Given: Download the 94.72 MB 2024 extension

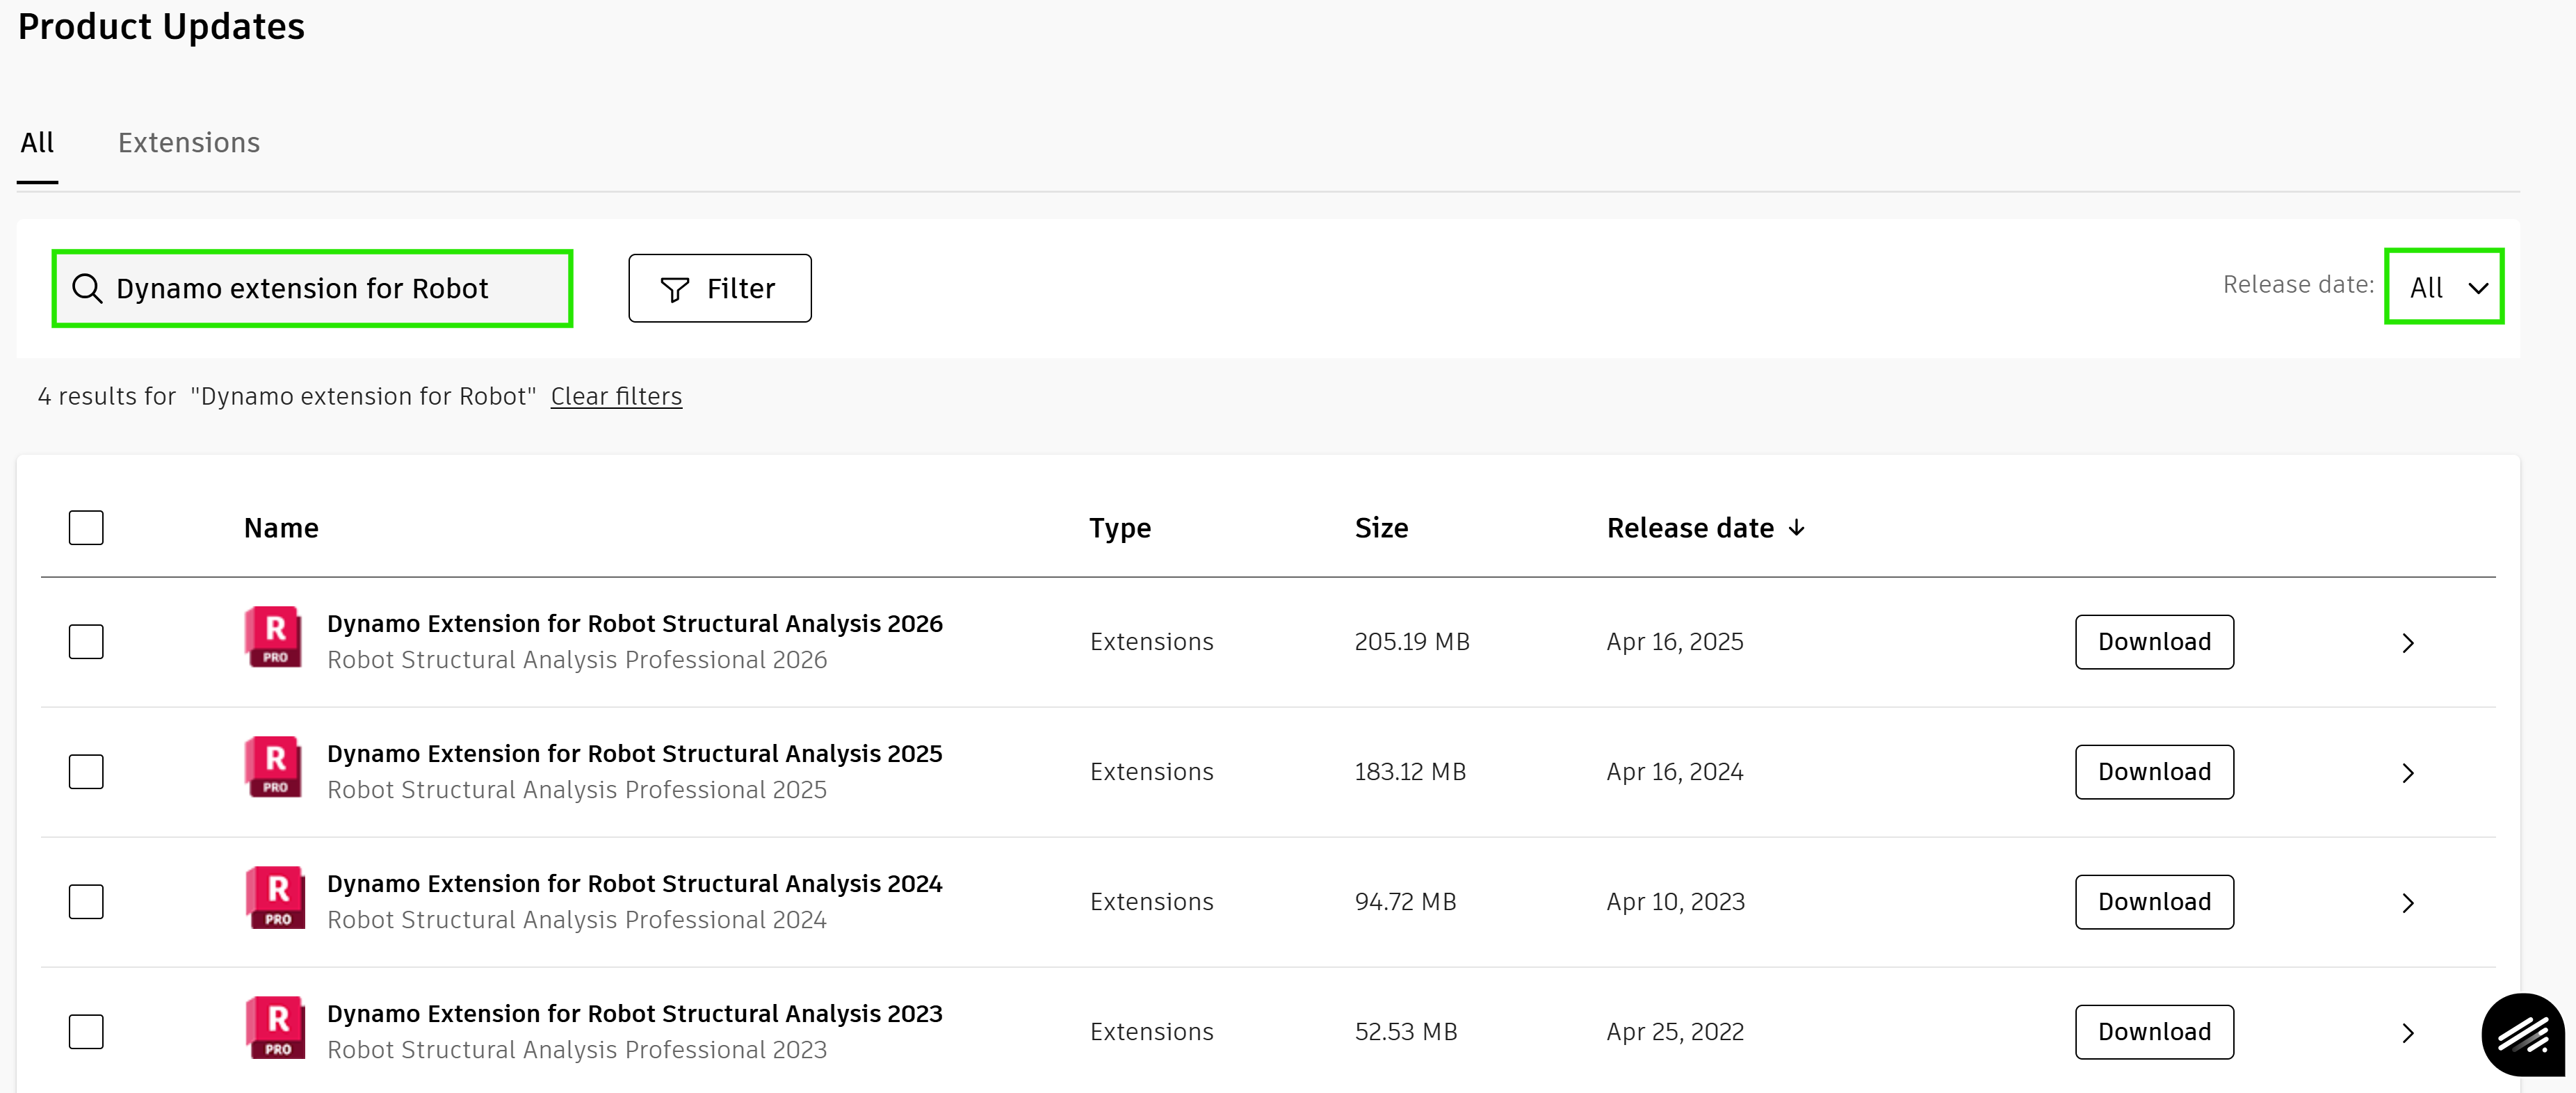Looking at the screenshot, I should (x=2154, y=901).
